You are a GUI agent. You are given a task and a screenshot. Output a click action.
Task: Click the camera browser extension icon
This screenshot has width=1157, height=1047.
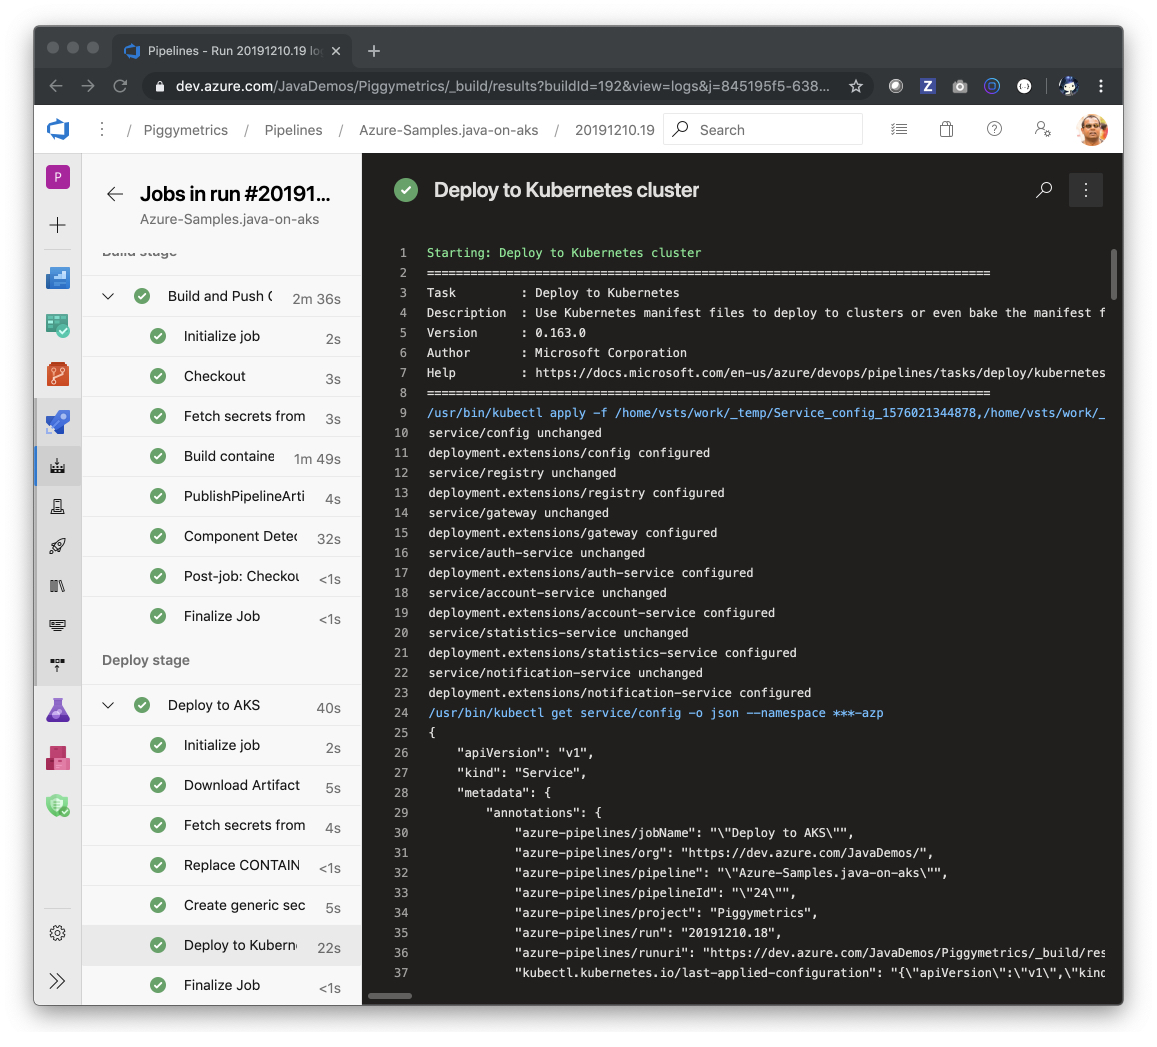(959, 86)
